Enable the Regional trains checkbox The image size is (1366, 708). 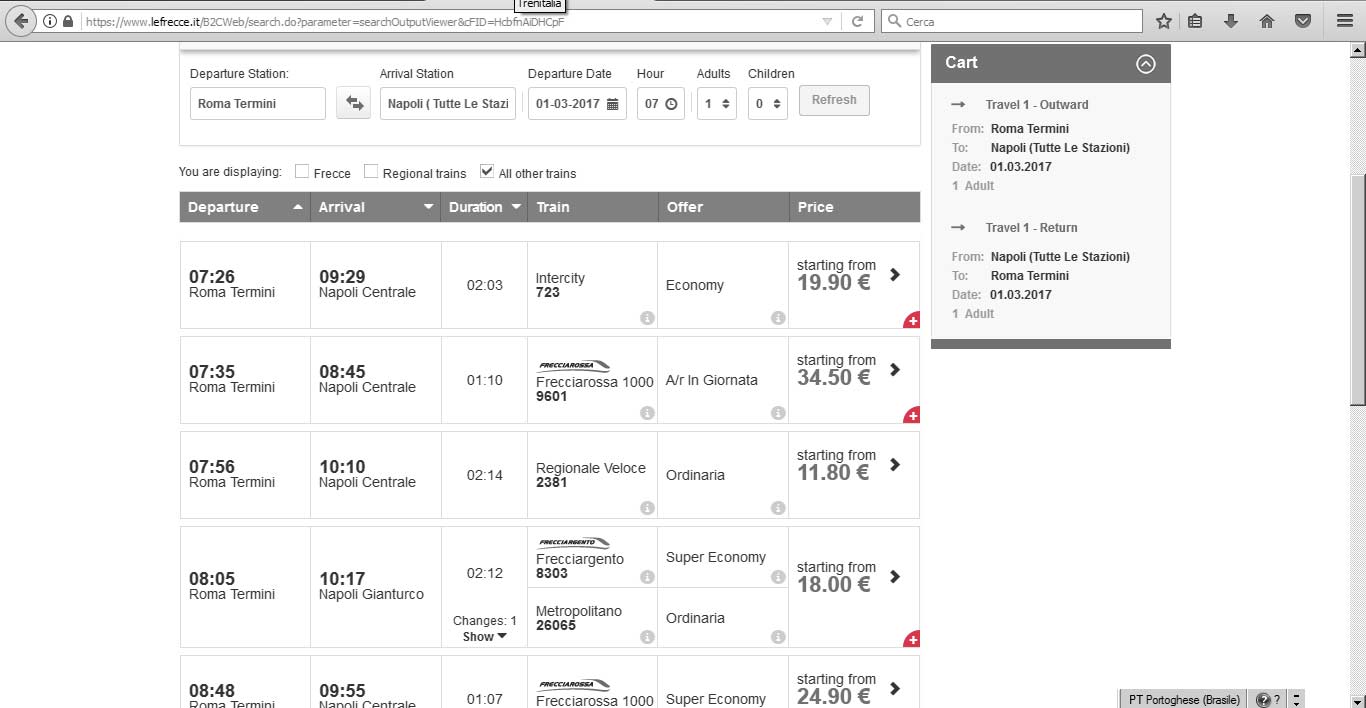371,172
